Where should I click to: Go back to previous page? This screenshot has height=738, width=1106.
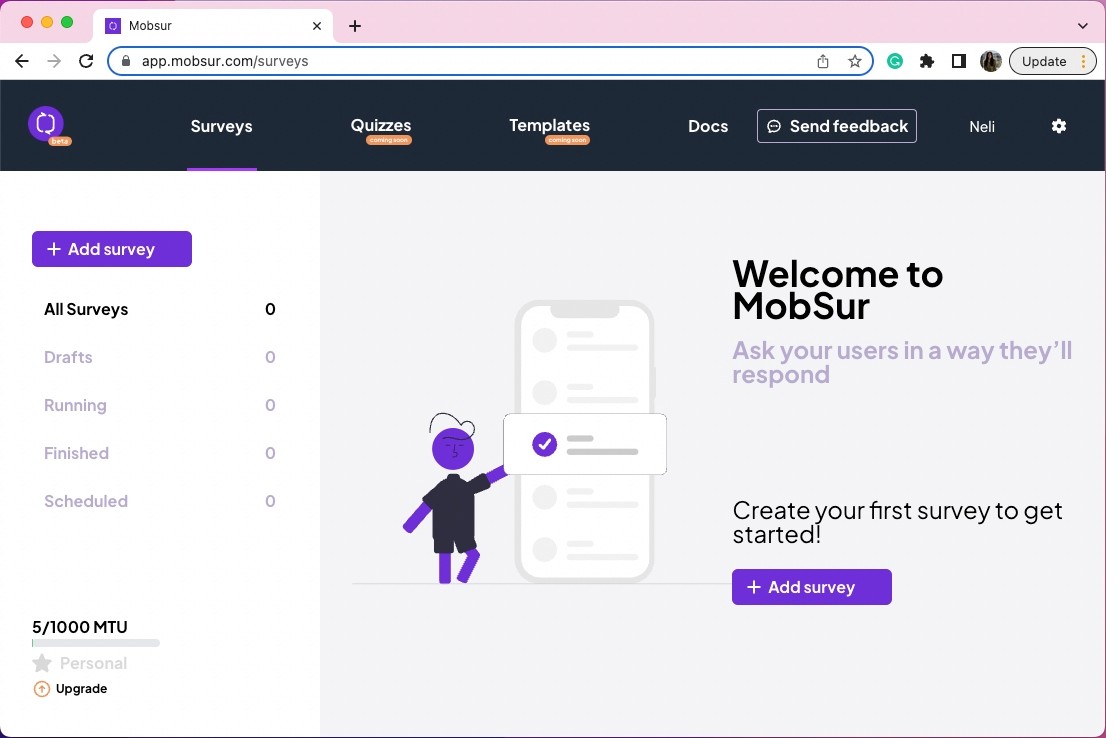click(22, 61)
